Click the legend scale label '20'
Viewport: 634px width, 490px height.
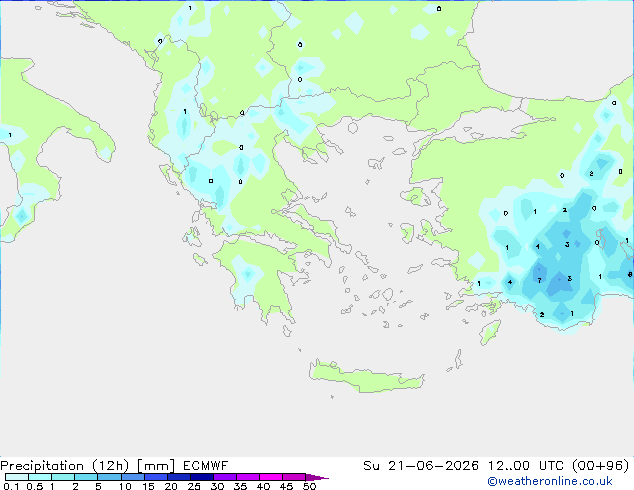coord(171,486)
